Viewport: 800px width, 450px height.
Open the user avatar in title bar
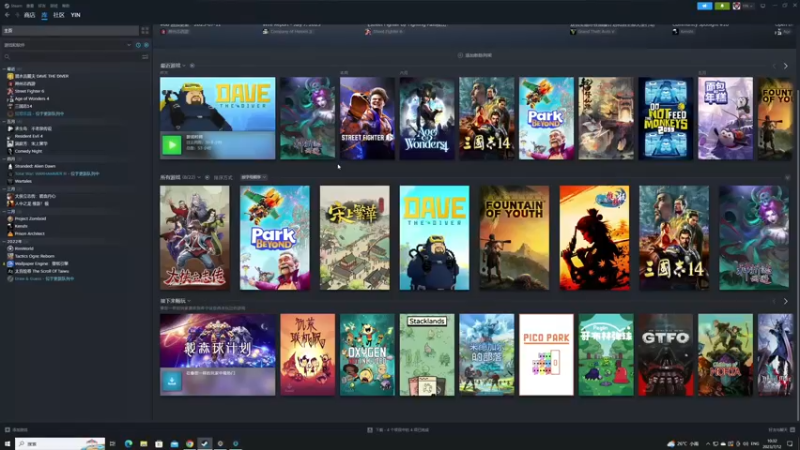click(736, 6)
